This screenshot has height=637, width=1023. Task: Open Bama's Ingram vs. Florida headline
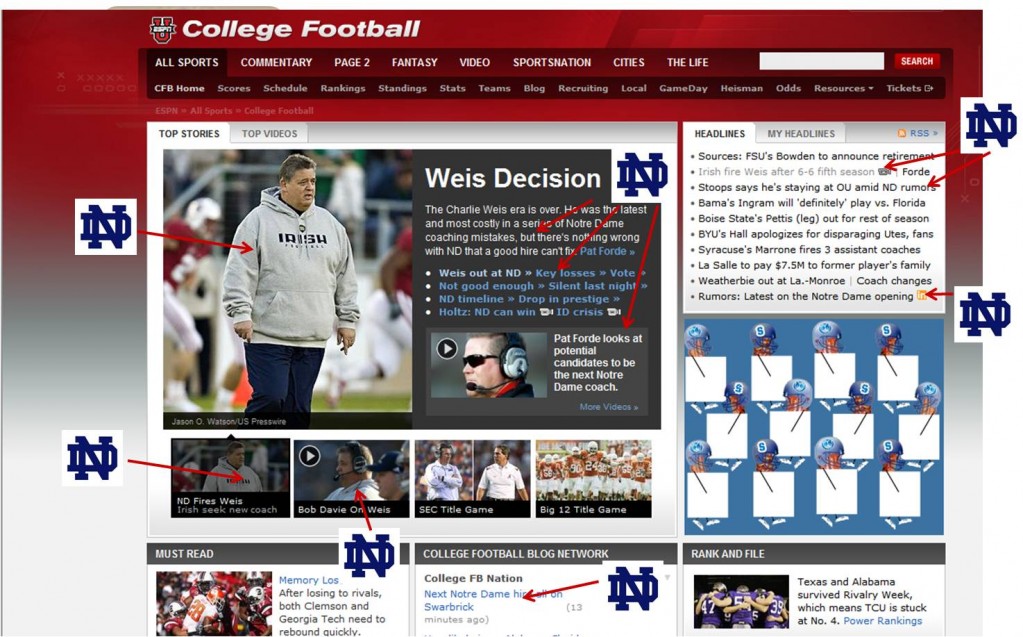click(x=811, y=203)
